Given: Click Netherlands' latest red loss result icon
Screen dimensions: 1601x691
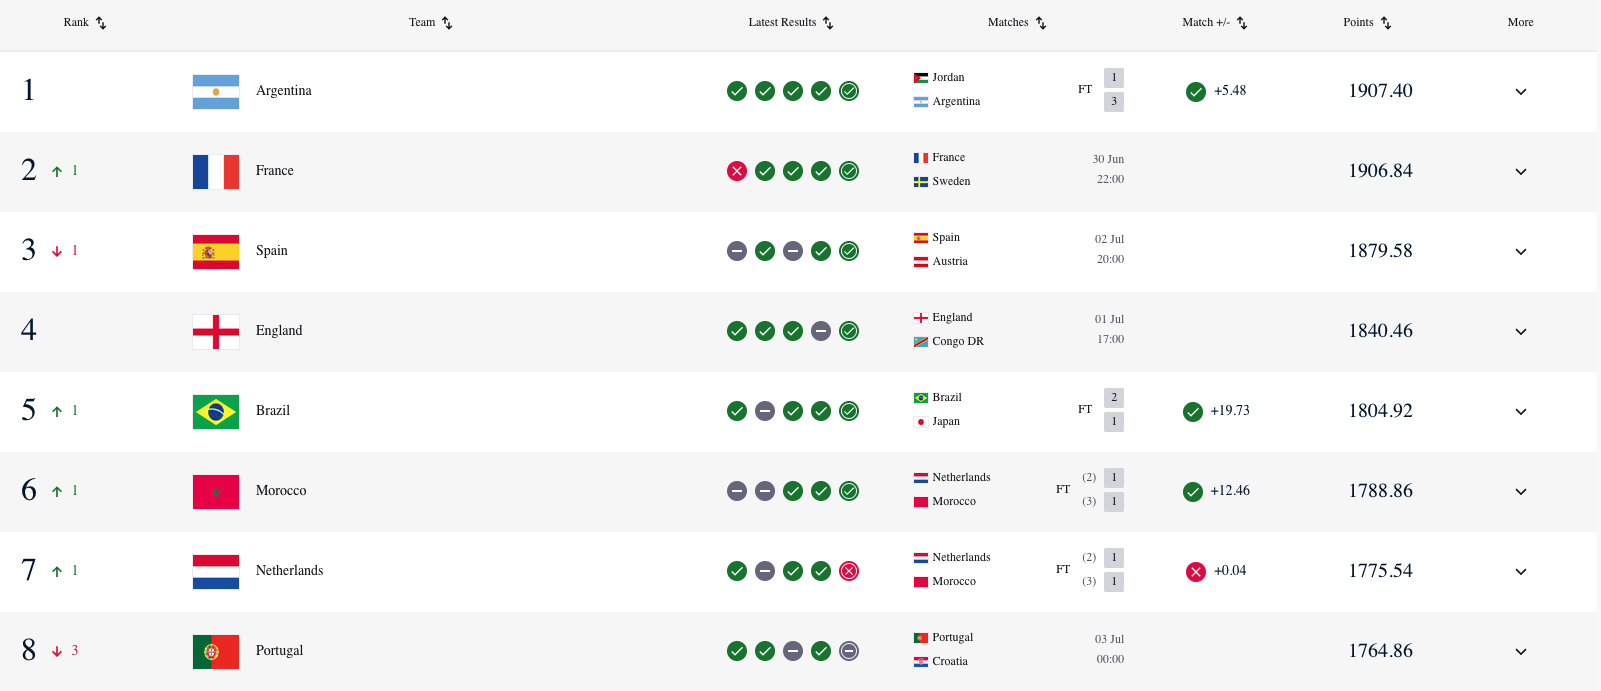Looking at the screenshot, I should click(x=849, y=571).
